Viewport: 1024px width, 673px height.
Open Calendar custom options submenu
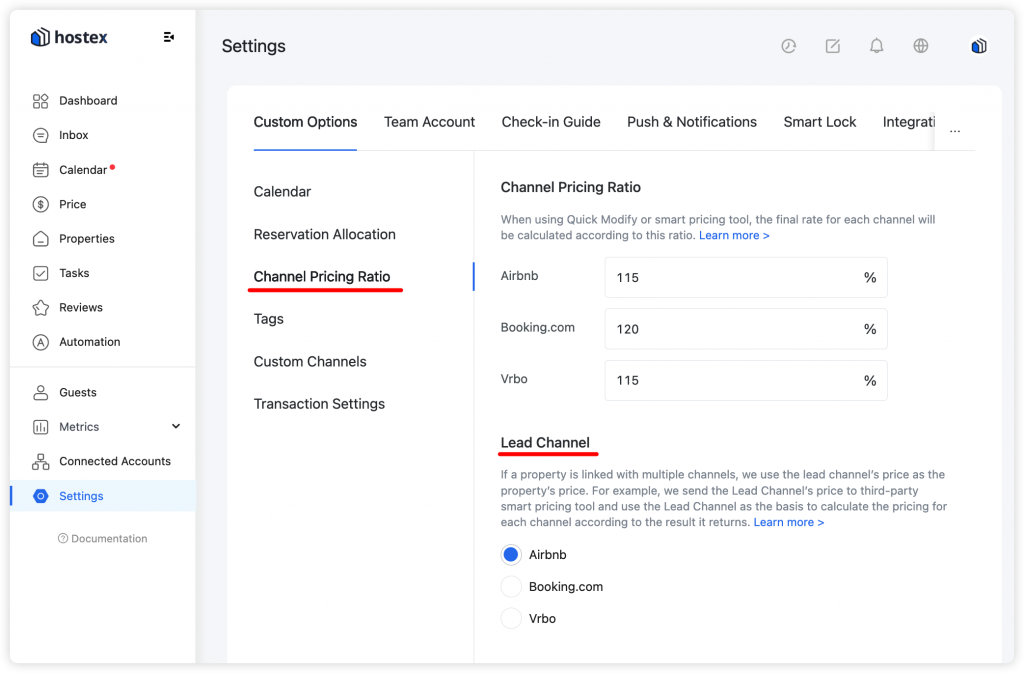pyautogui.click(x=282, y=192)
